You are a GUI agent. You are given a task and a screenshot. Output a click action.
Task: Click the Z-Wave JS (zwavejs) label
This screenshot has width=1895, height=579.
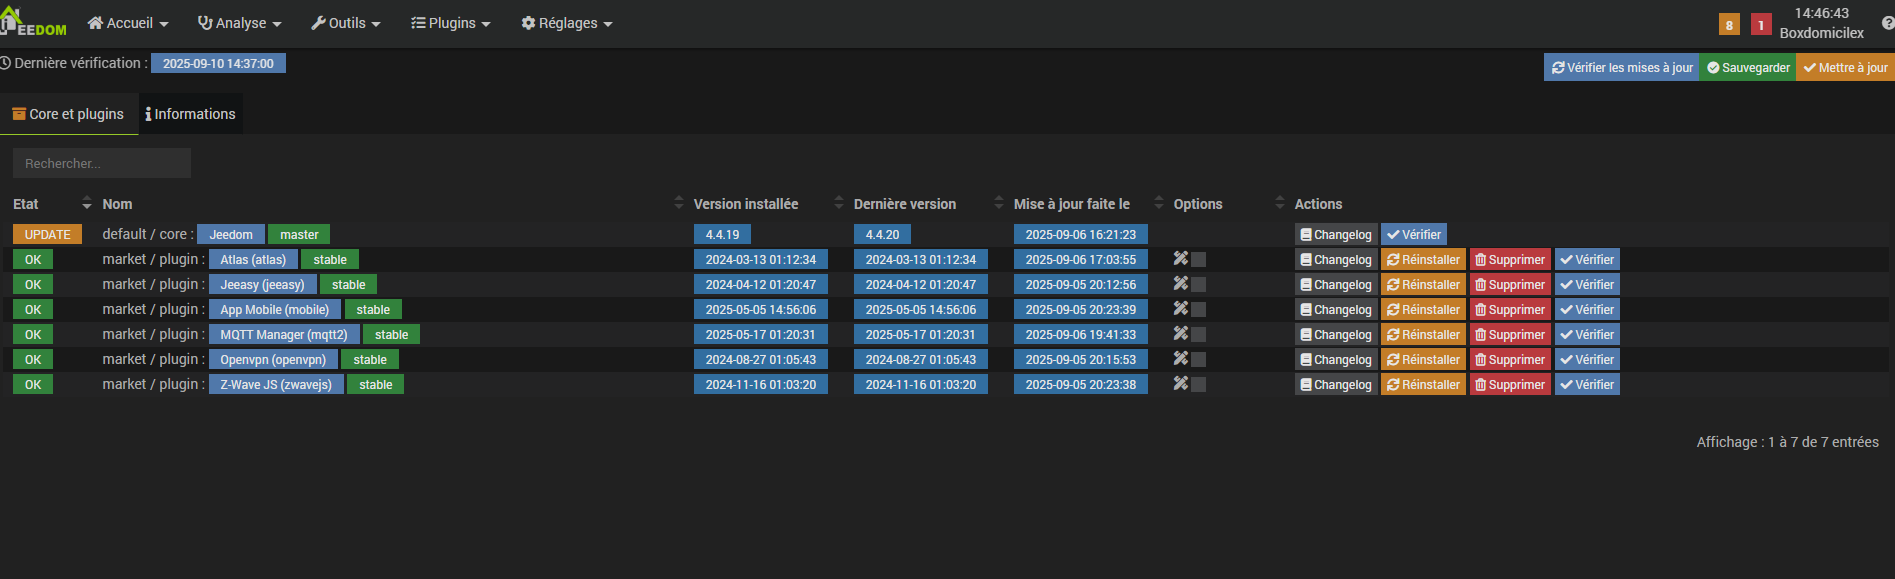coord(276,384)
